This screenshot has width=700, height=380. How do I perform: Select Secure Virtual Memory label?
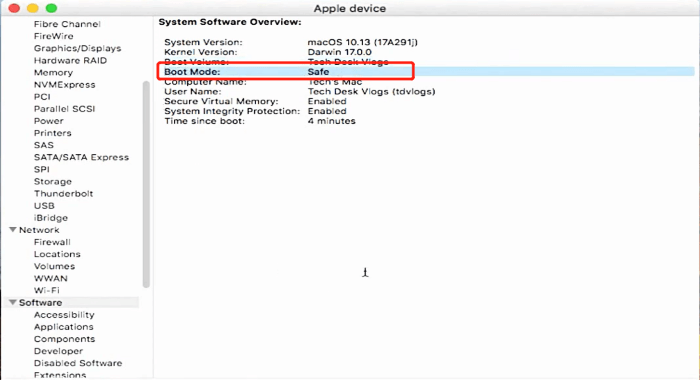tap(221, 101)
